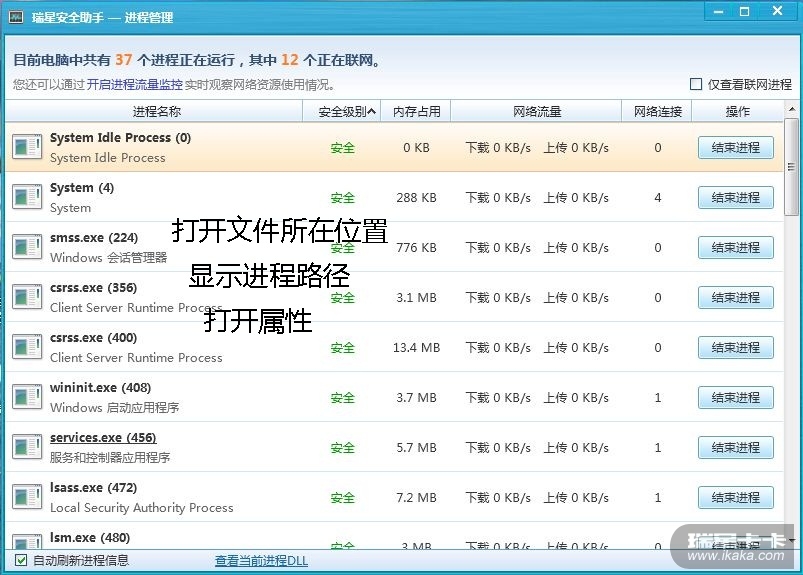Screen dimensions: 803x575
Task: End the csrss.exe (356) process
Action: 735,297
